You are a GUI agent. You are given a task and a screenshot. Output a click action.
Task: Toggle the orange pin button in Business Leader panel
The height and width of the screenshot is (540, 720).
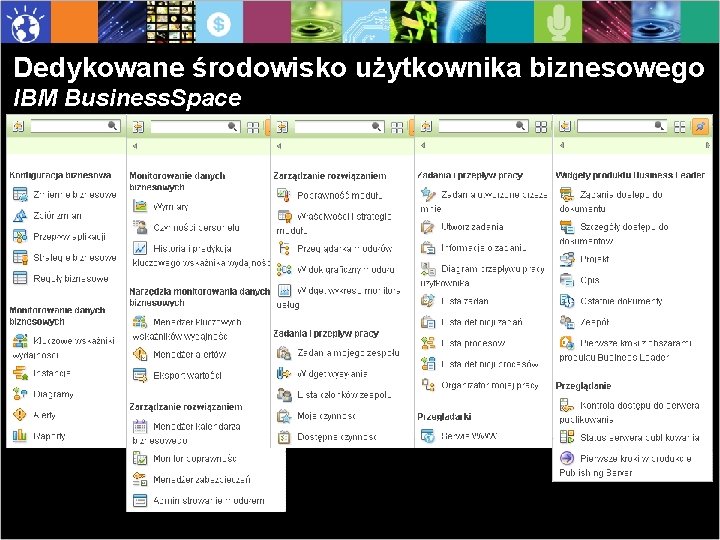click(700, 126)
